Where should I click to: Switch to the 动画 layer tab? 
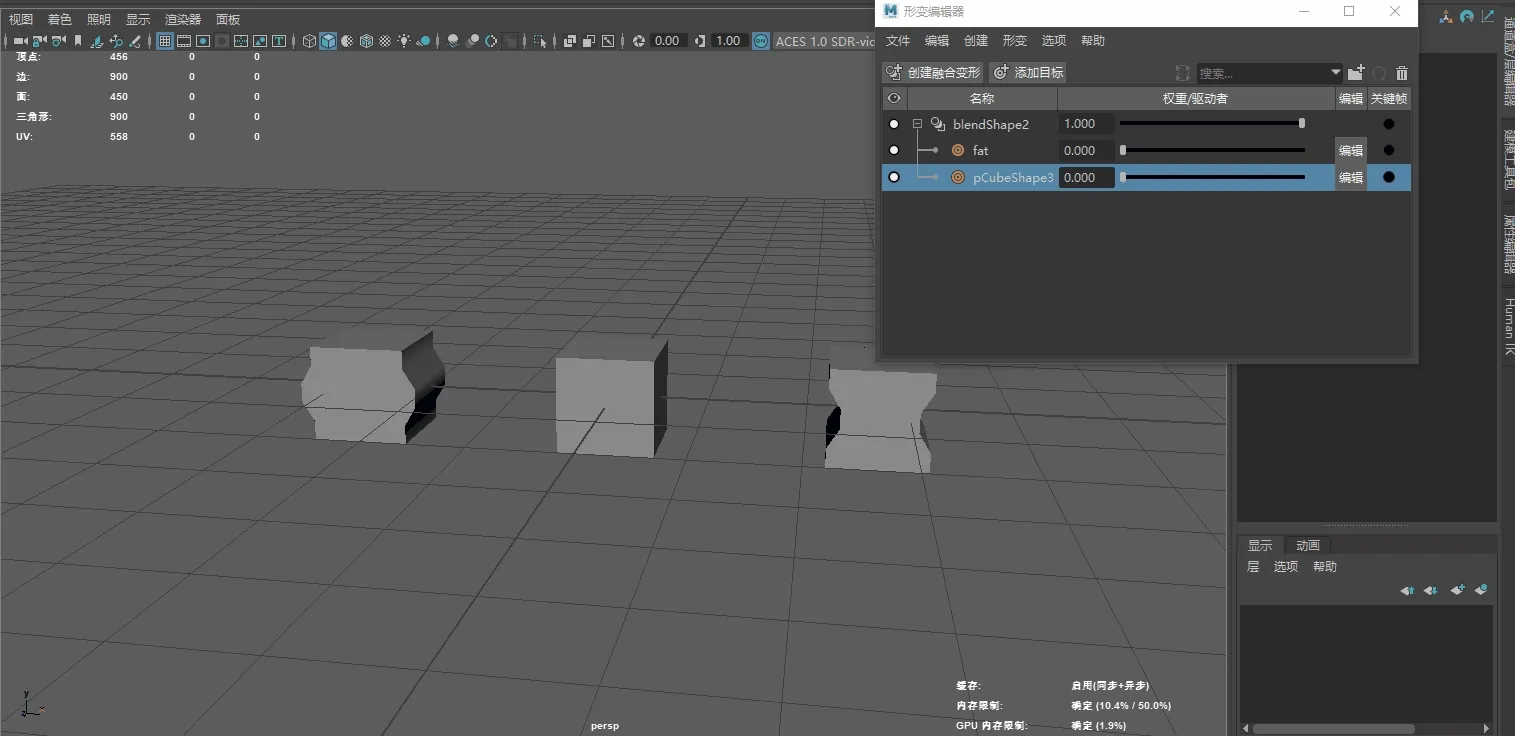1307,545
